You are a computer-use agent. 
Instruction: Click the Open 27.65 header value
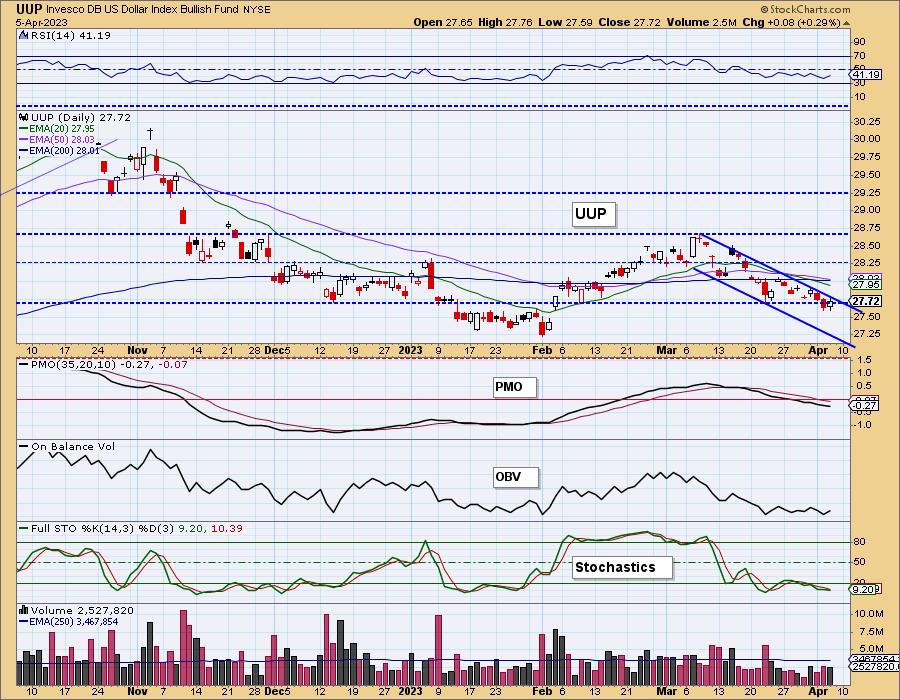tap(443, 22)
